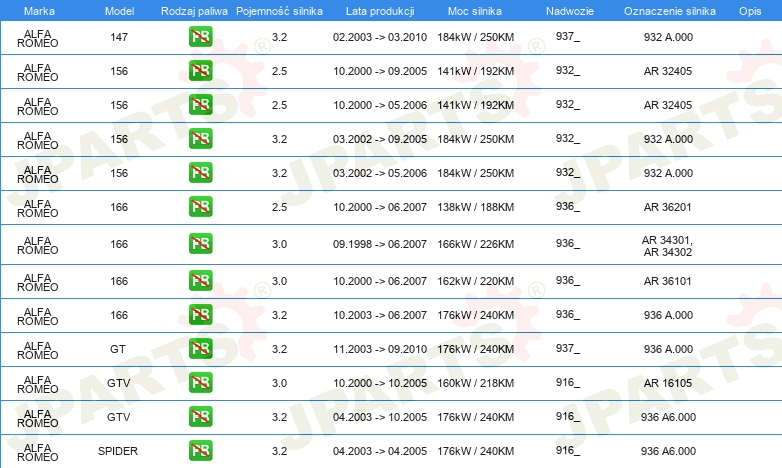
Task: Select engine code 'AR 36201'
Action: tap(668, 207)
